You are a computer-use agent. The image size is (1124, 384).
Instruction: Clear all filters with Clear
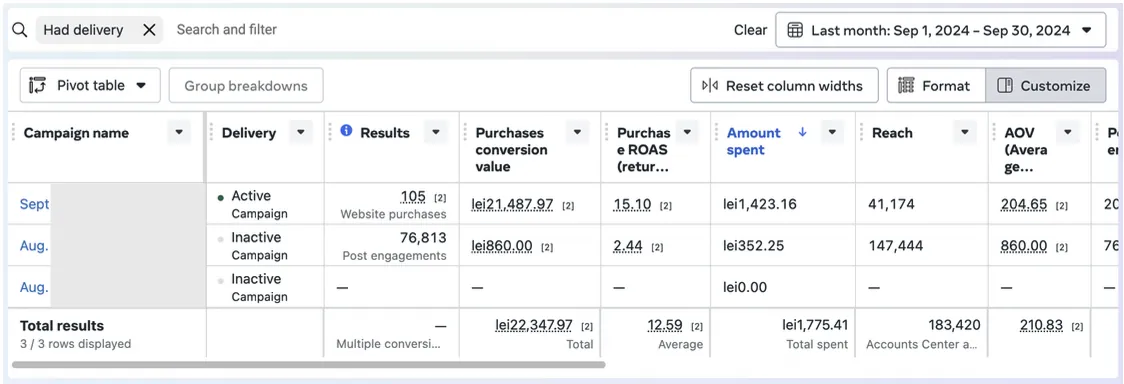750,30
